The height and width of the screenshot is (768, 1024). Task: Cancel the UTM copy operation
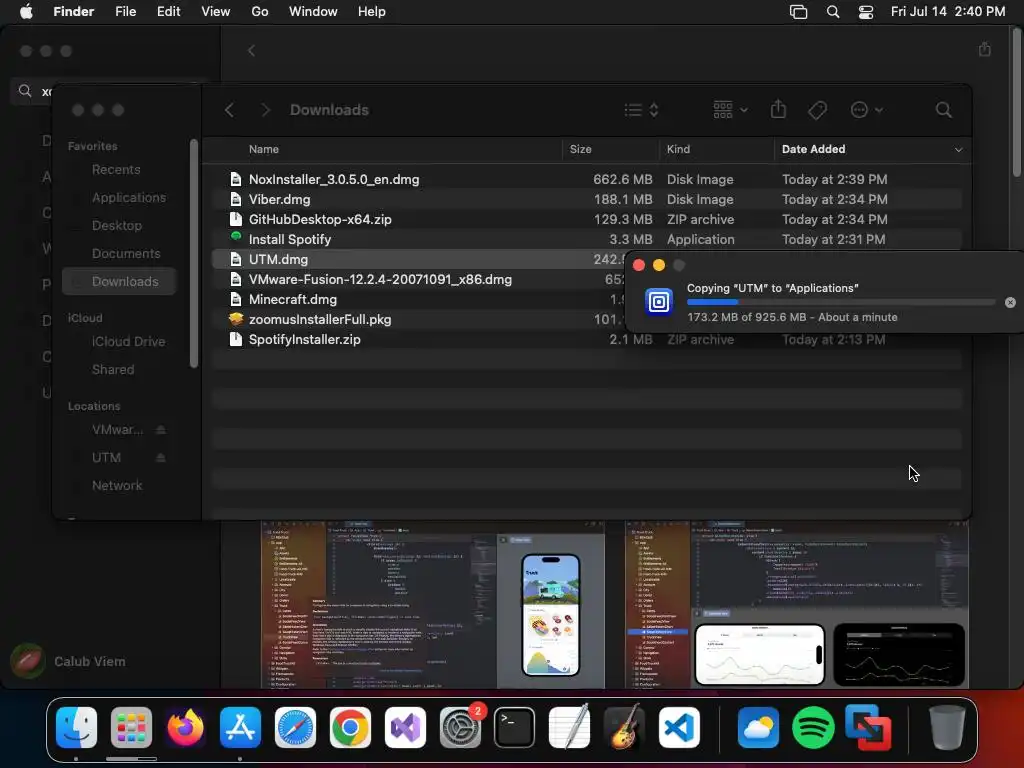(1010, 302)
